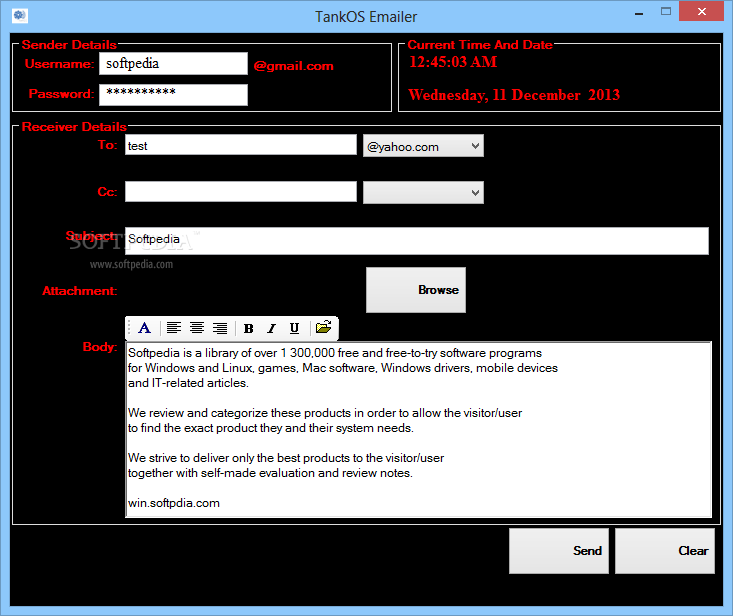
Task: Focus the Username field
Action: pos(173,64)
